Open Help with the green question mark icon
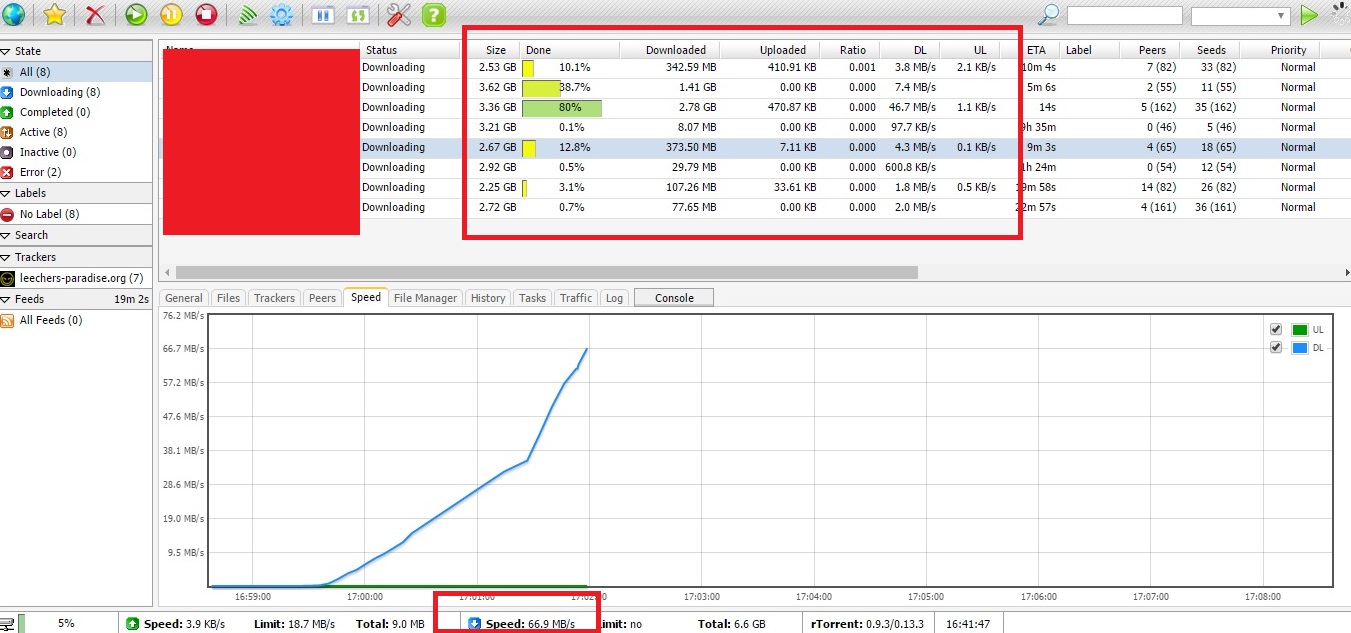The image size is (1351, 633). click(x=433, y=15)
